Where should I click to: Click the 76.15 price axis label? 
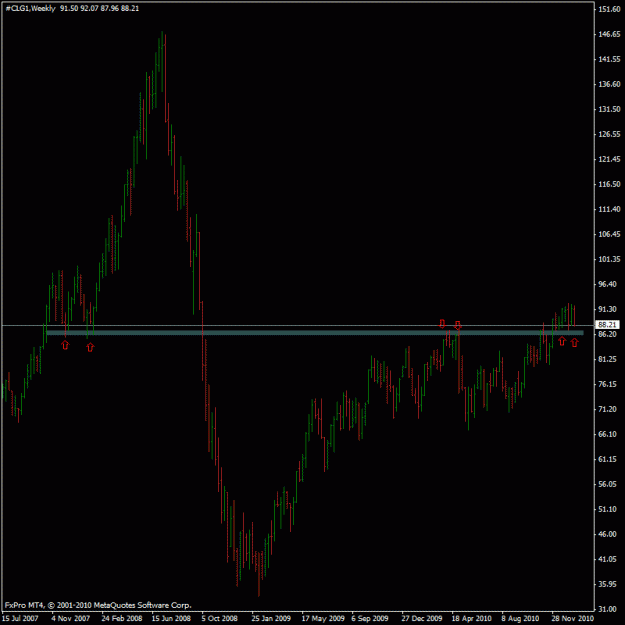(607, 384)
